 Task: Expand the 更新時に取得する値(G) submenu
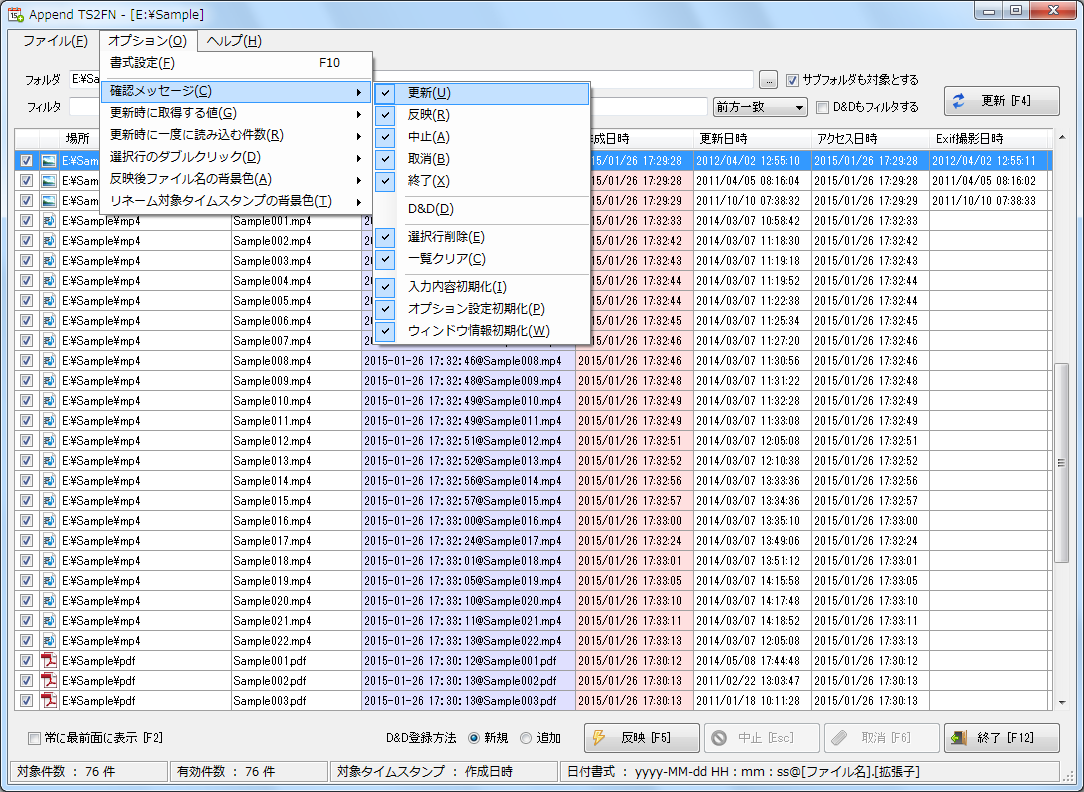235,113
